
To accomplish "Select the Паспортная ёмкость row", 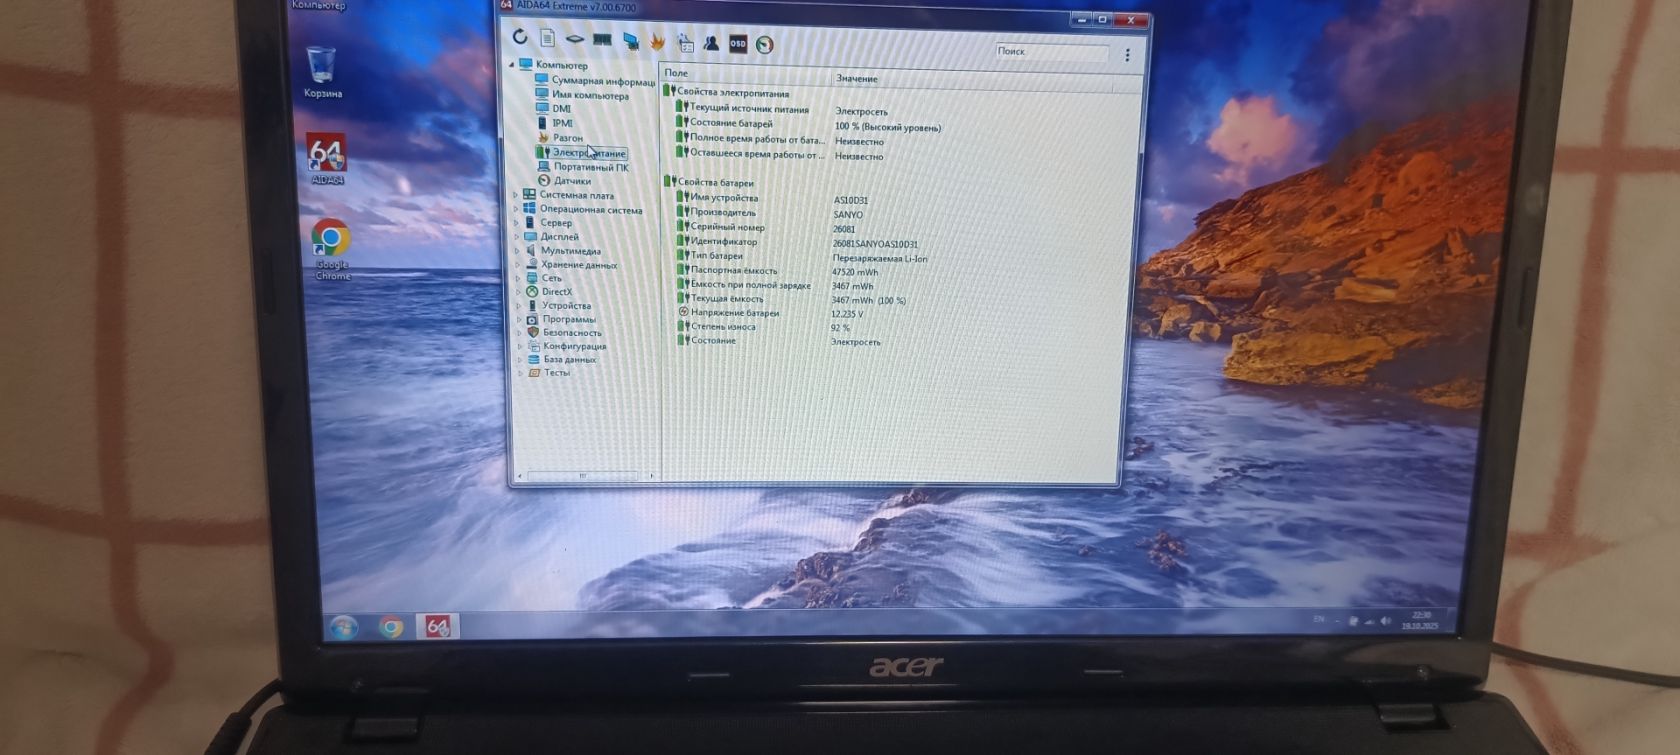I will click(779, 271).
